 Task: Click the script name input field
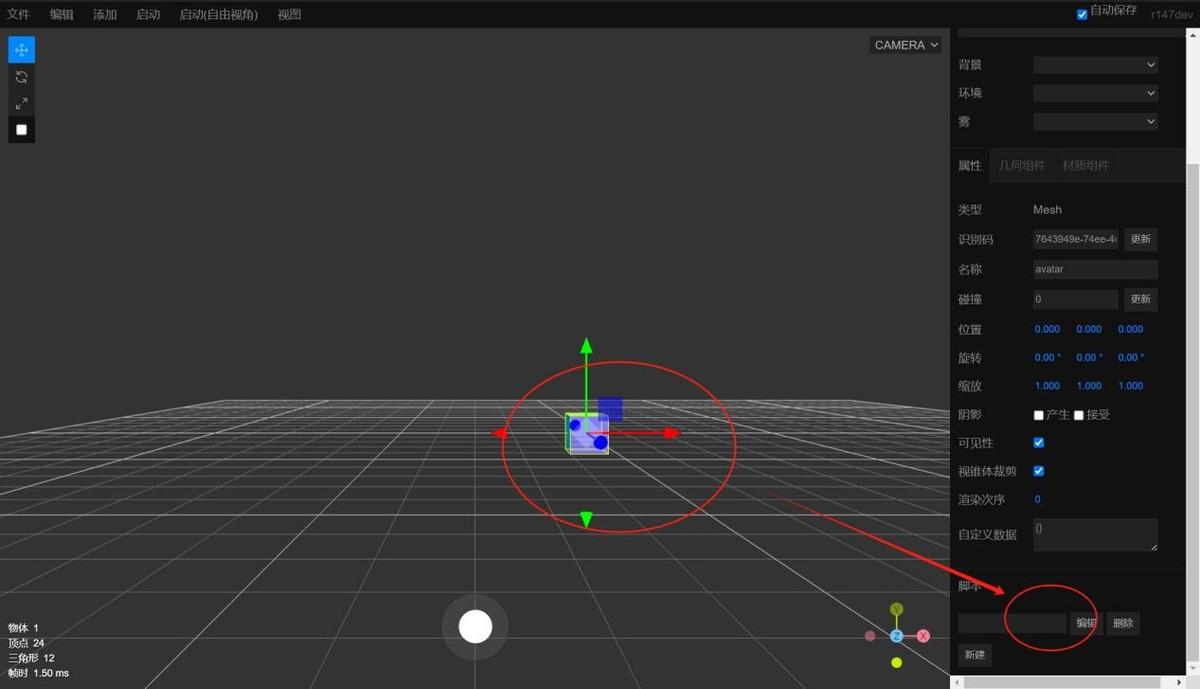tap(1012, 623)
